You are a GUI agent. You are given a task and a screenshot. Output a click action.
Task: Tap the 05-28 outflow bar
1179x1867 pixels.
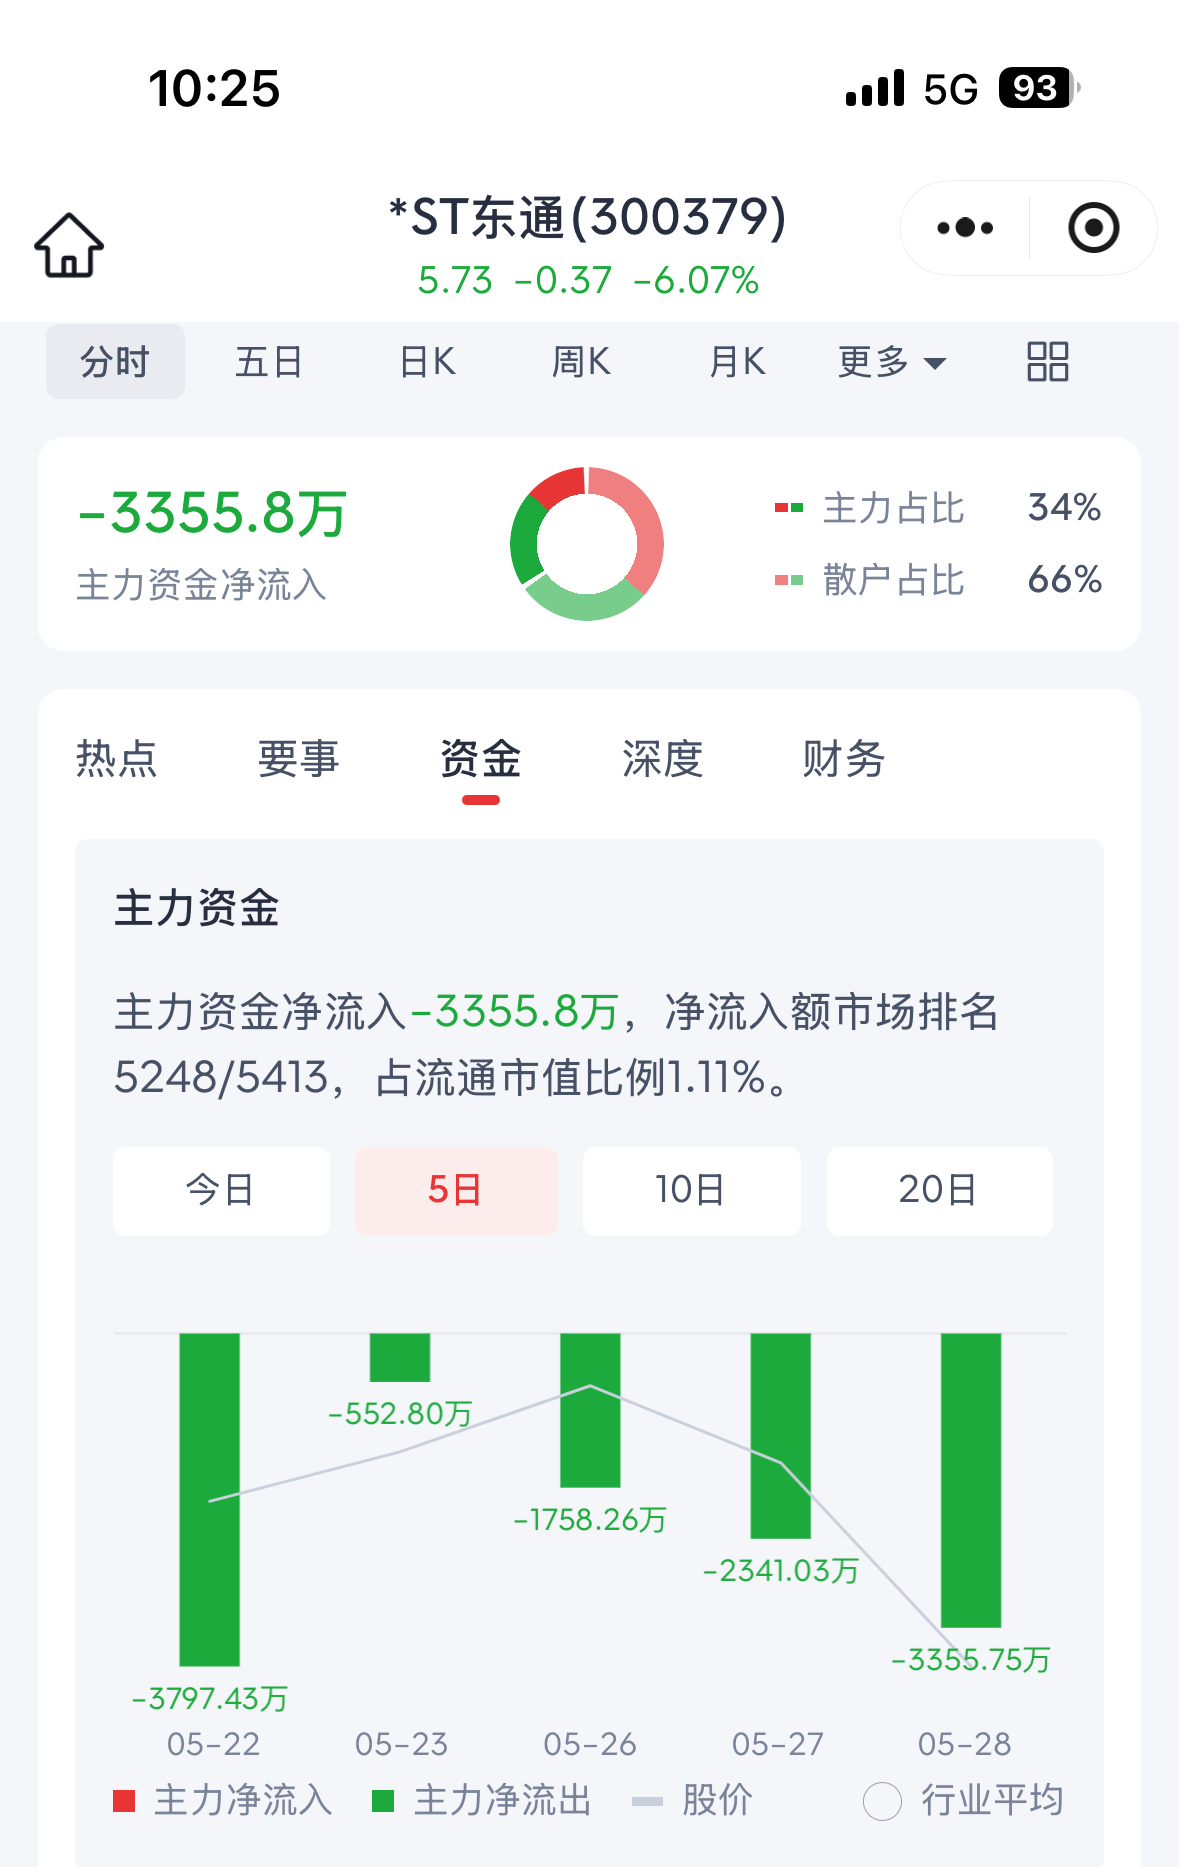pos(971,1480)
